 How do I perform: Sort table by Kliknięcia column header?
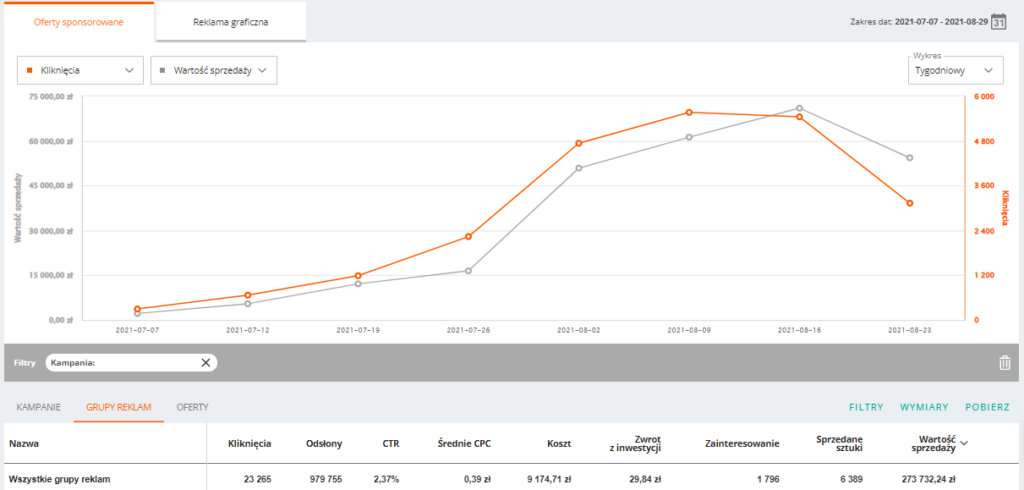pyautogui.click(x=250, y=442)
